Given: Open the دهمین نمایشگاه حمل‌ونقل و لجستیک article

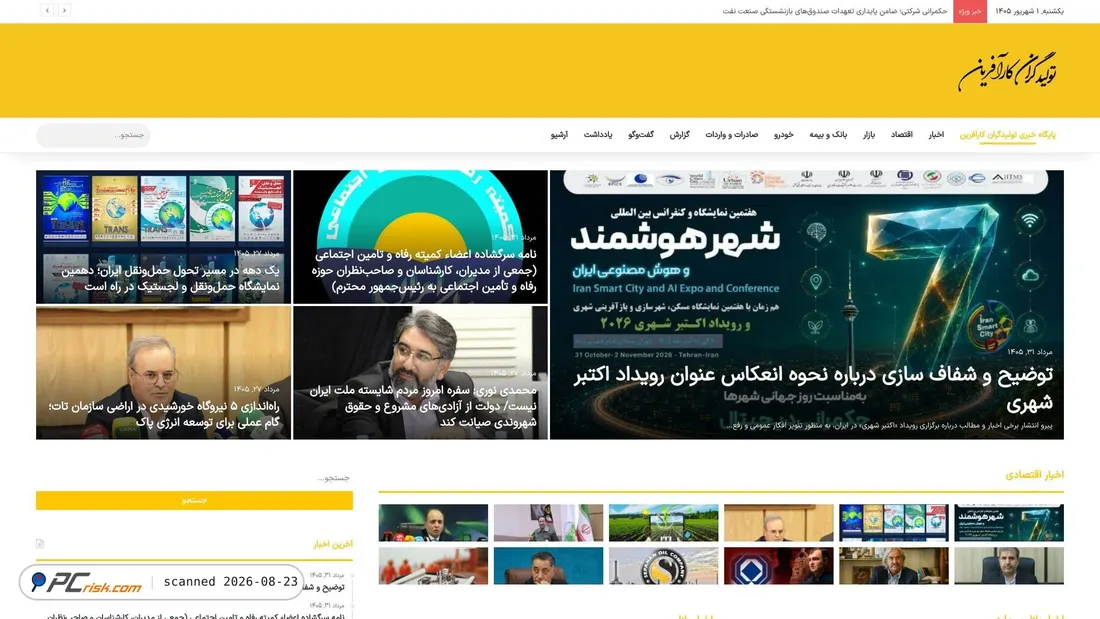Looking at the screenshot, I should coord(163,237).
